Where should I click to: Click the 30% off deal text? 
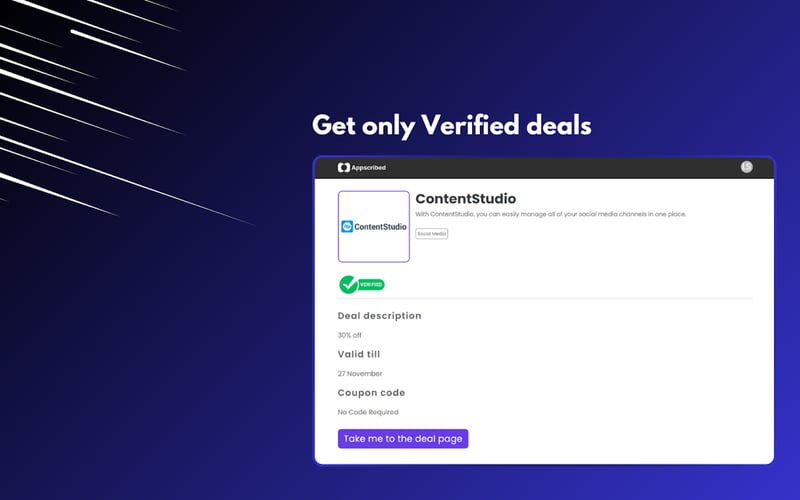[x=350, y=335]
